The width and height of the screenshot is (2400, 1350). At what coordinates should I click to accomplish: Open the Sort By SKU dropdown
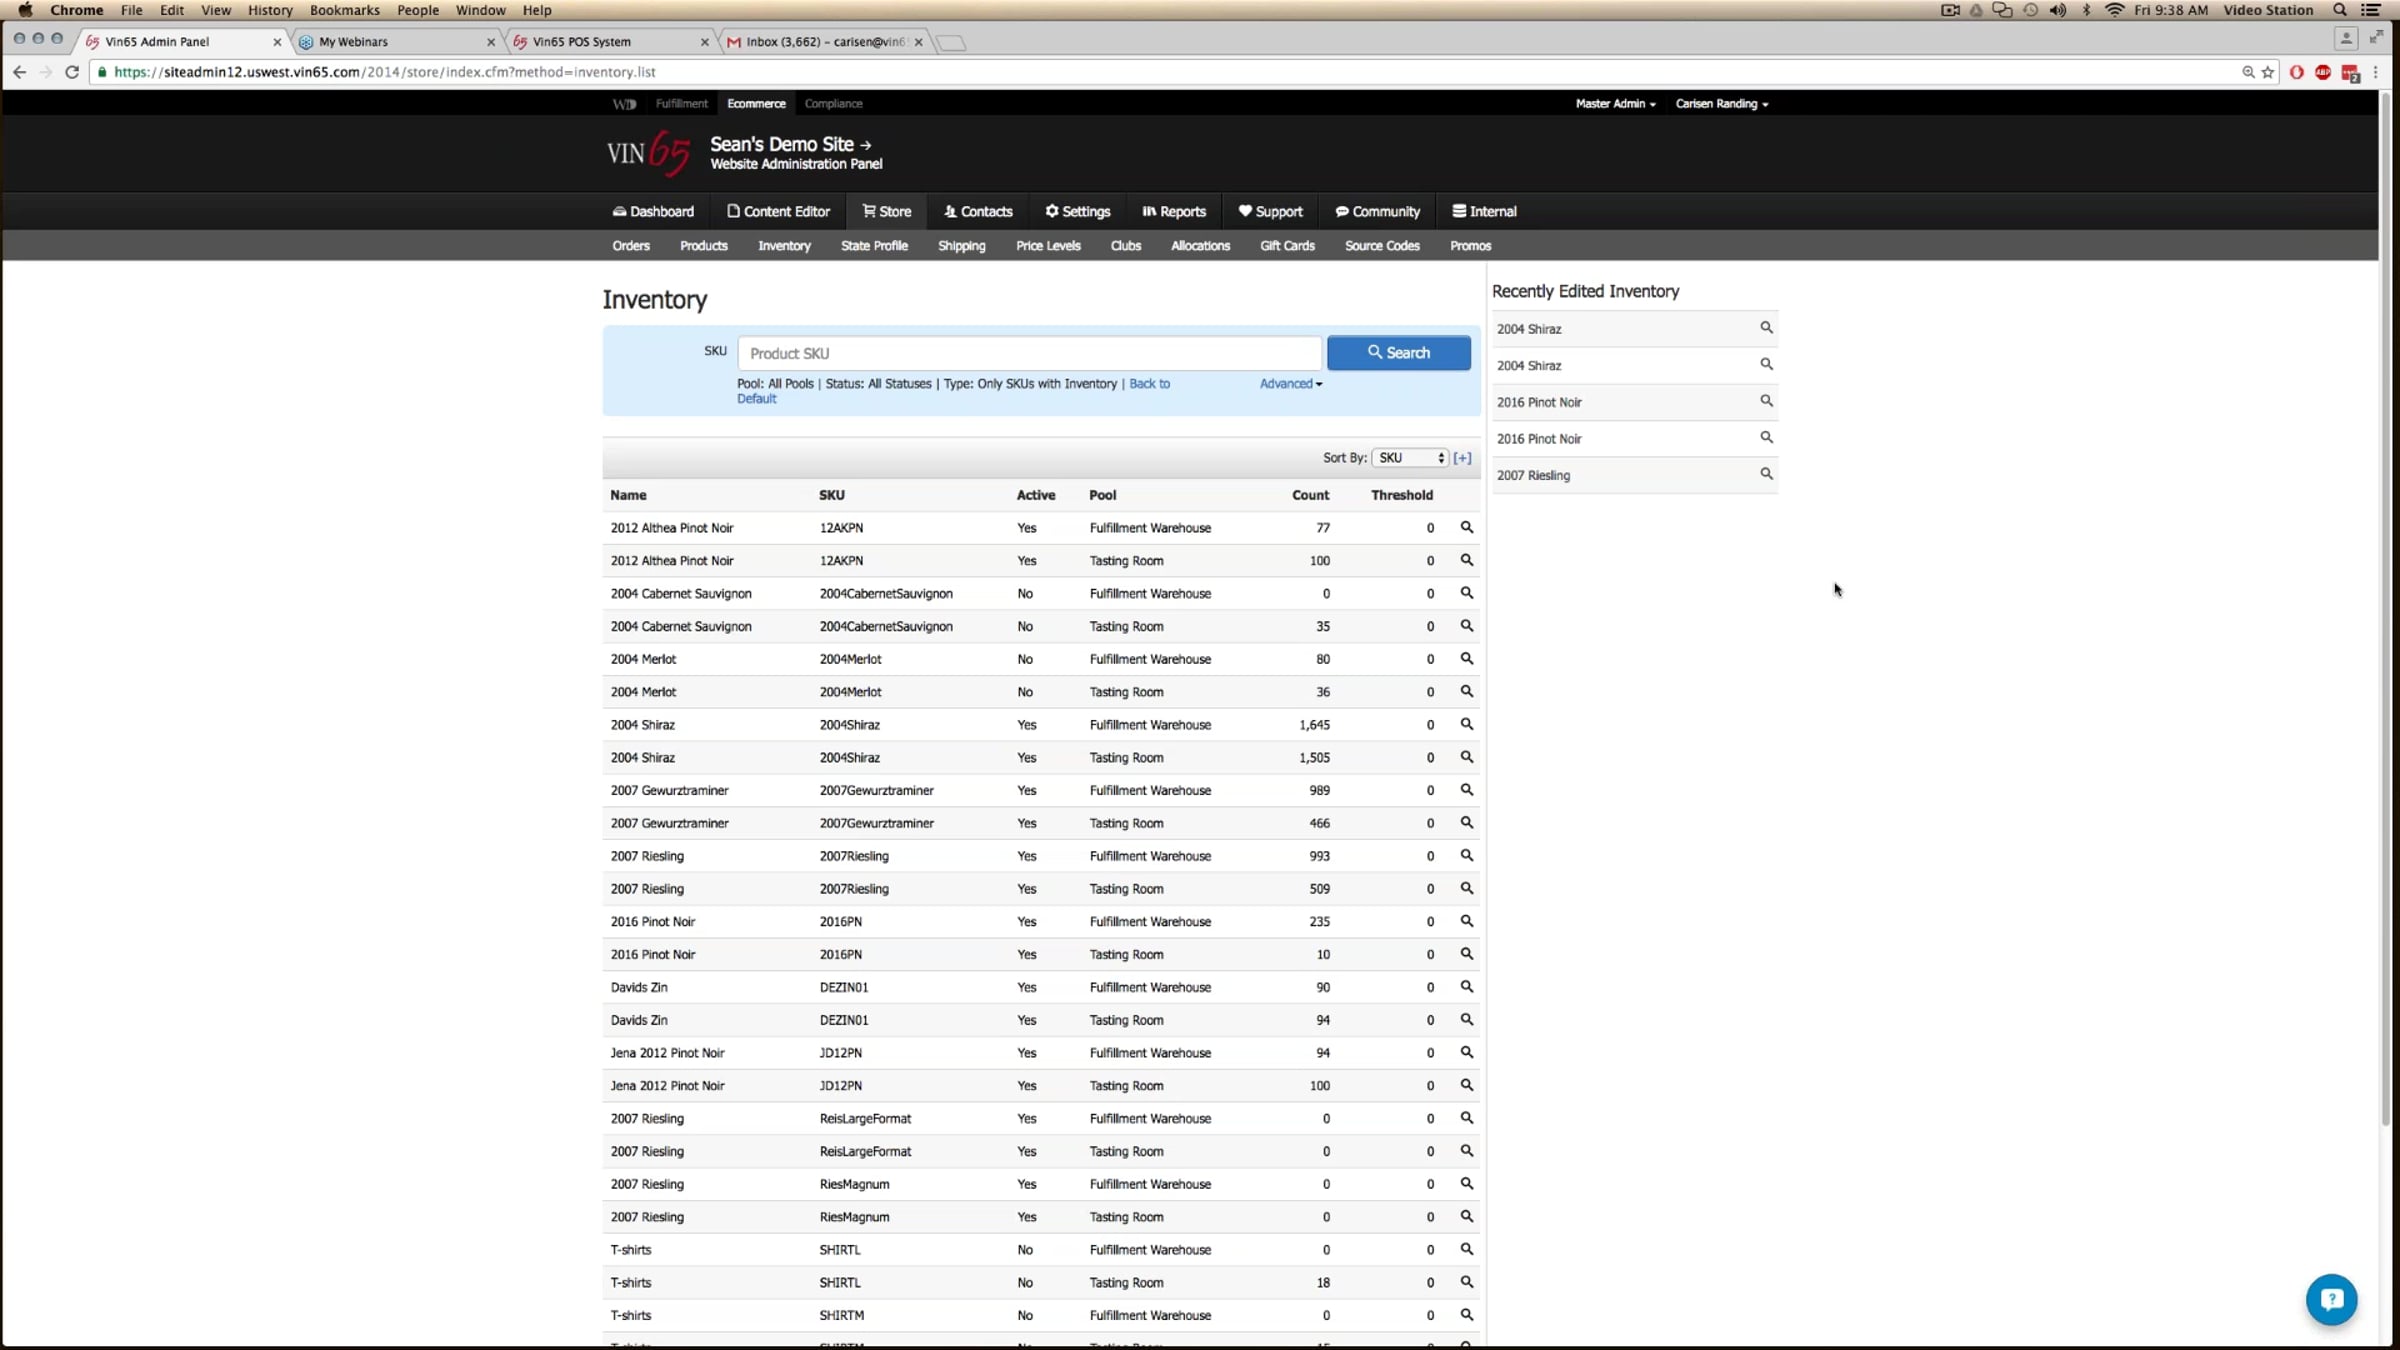pyautogui.click(x=1409, y=458)
